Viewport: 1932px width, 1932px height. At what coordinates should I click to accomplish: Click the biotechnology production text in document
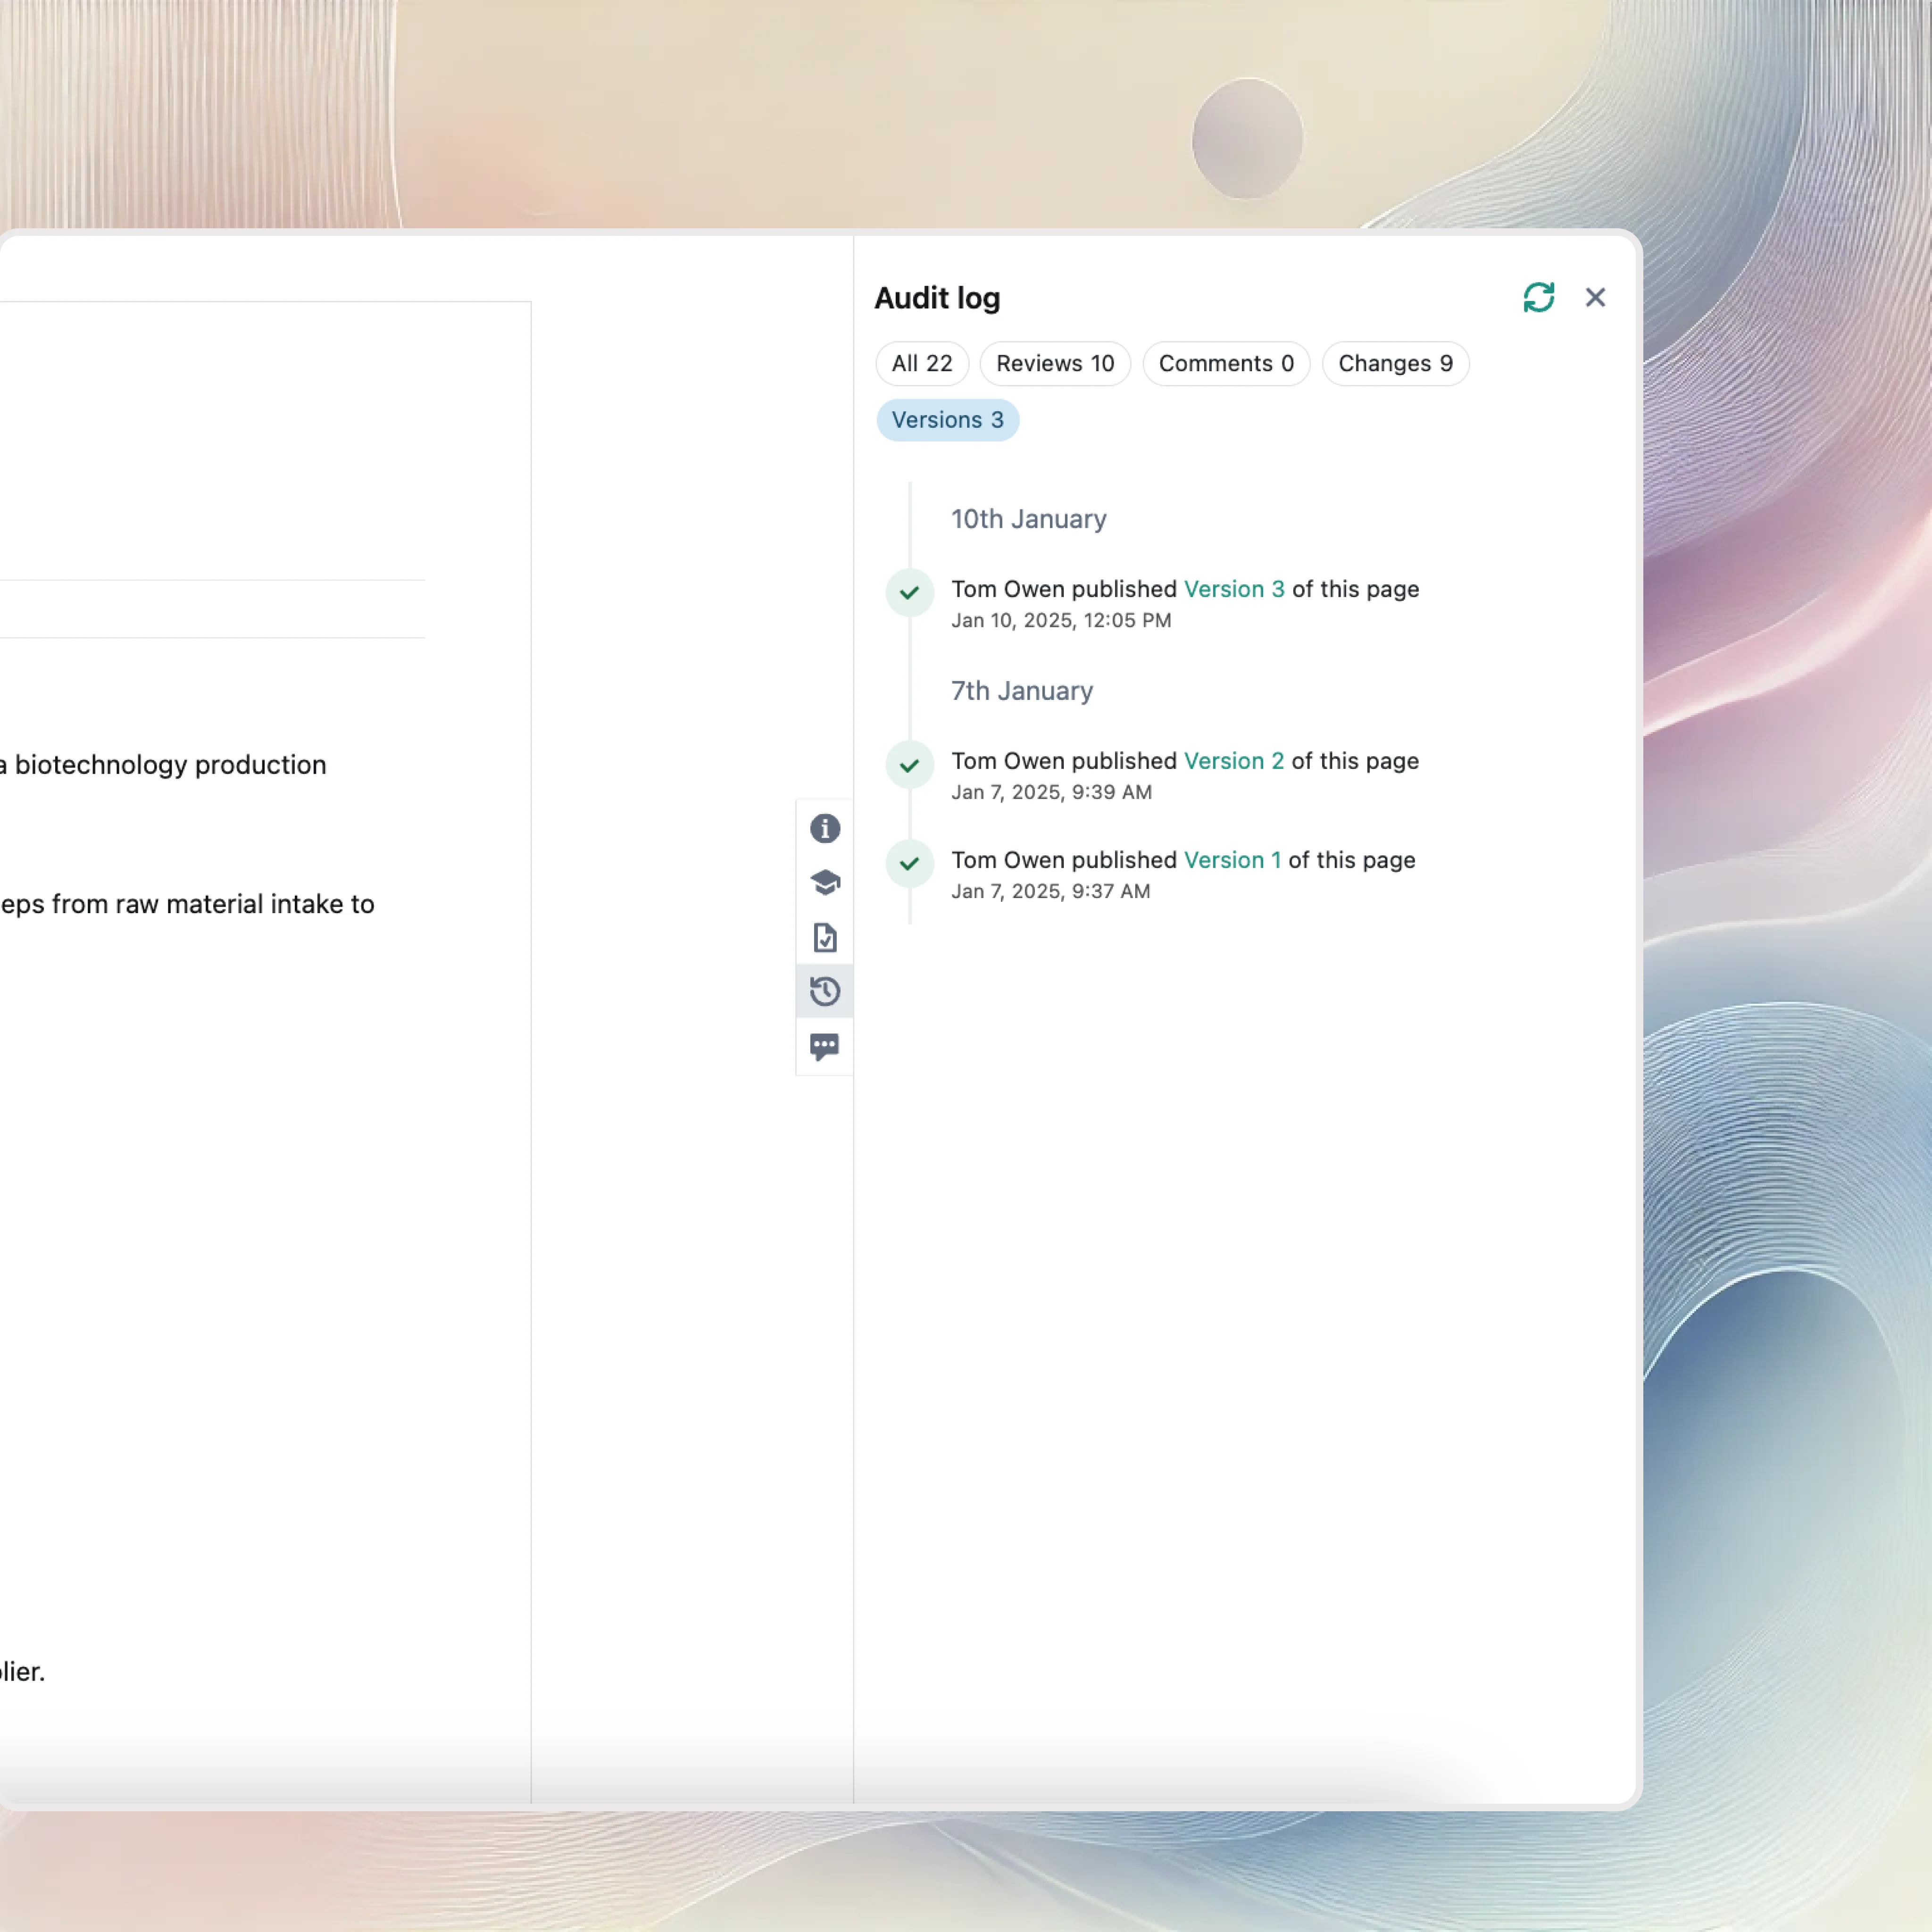tap(170, 765)
